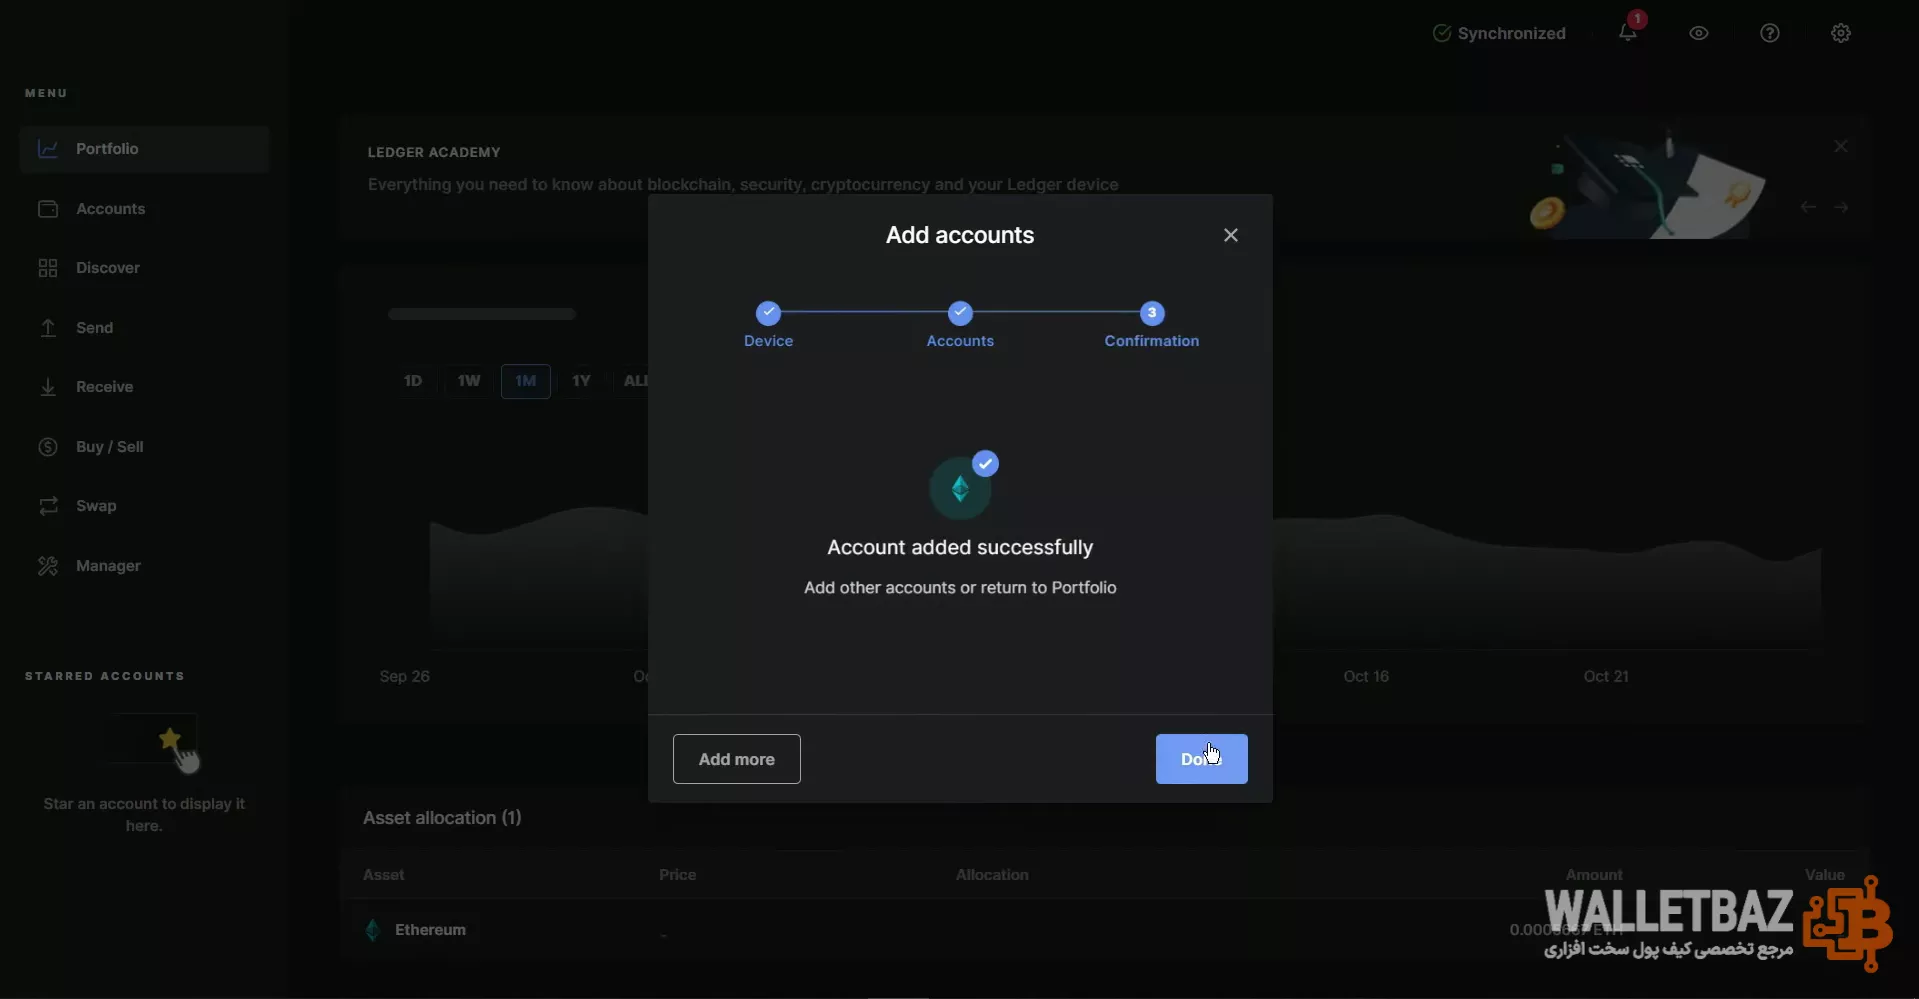Viewport: 1919px width, 999px height.
Task: Toggle the eye icon for discreet mode
Action: 1699,33
